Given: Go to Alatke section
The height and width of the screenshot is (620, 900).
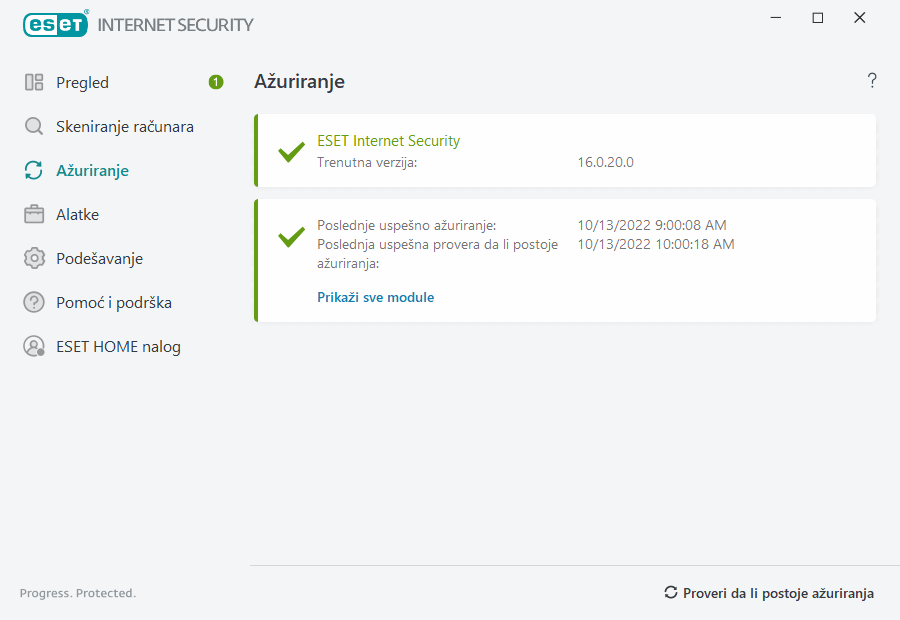Looking at the screenshot, I should (77, 215).
